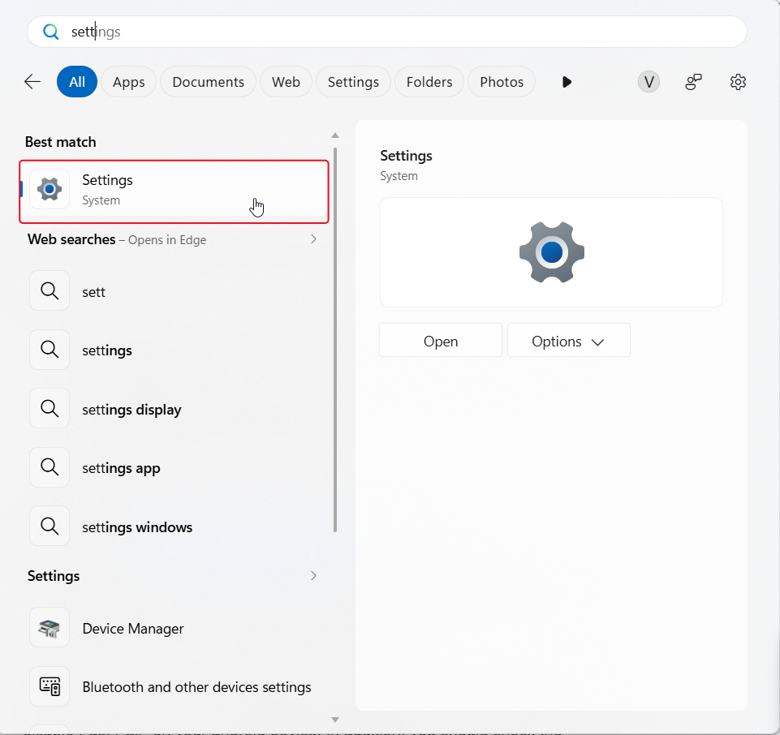Open 'Device Manager' result text
Viewport: 780px width, 735px height.
tap(133, 629)
